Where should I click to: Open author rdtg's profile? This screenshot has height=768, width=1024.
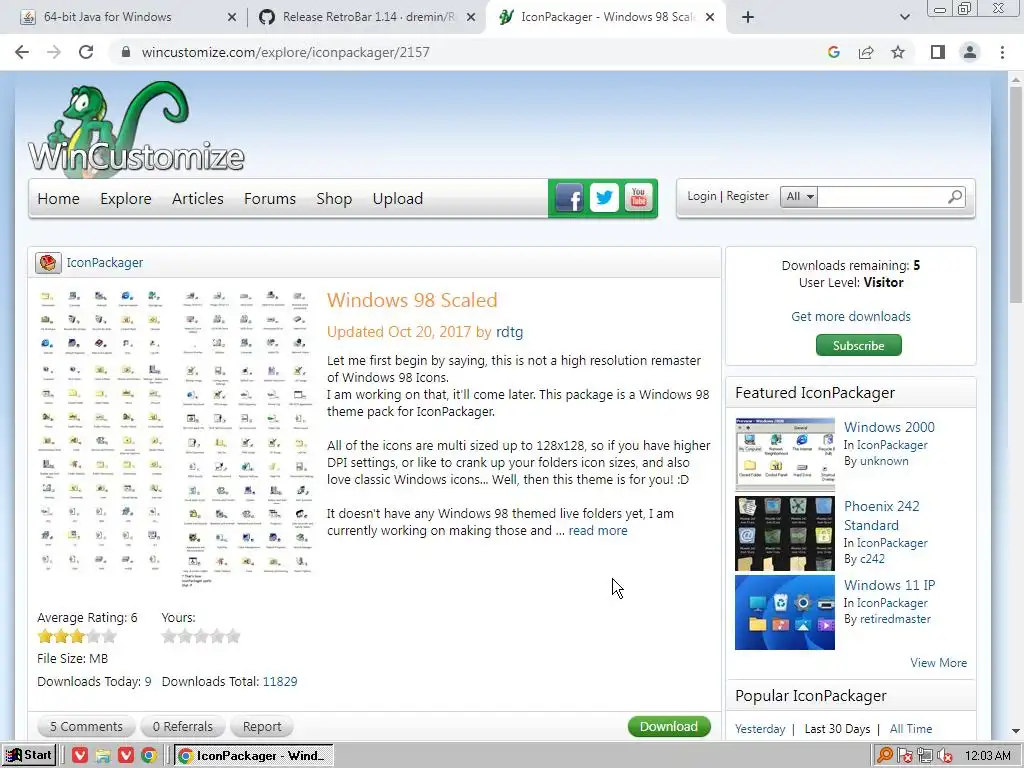point(509,332)
